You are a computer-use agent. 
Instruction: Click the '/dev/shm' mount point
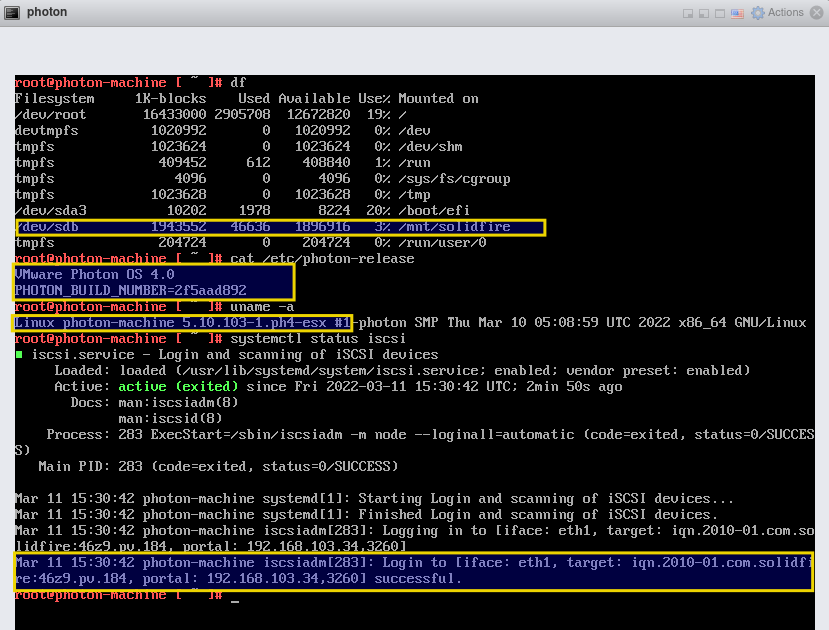point(430,146)
